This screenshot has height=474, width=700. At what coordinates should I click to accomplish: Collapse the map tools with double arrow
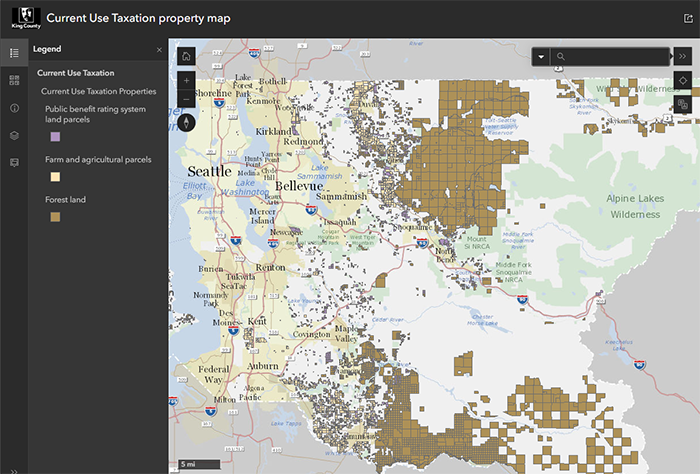pos(683,56)
